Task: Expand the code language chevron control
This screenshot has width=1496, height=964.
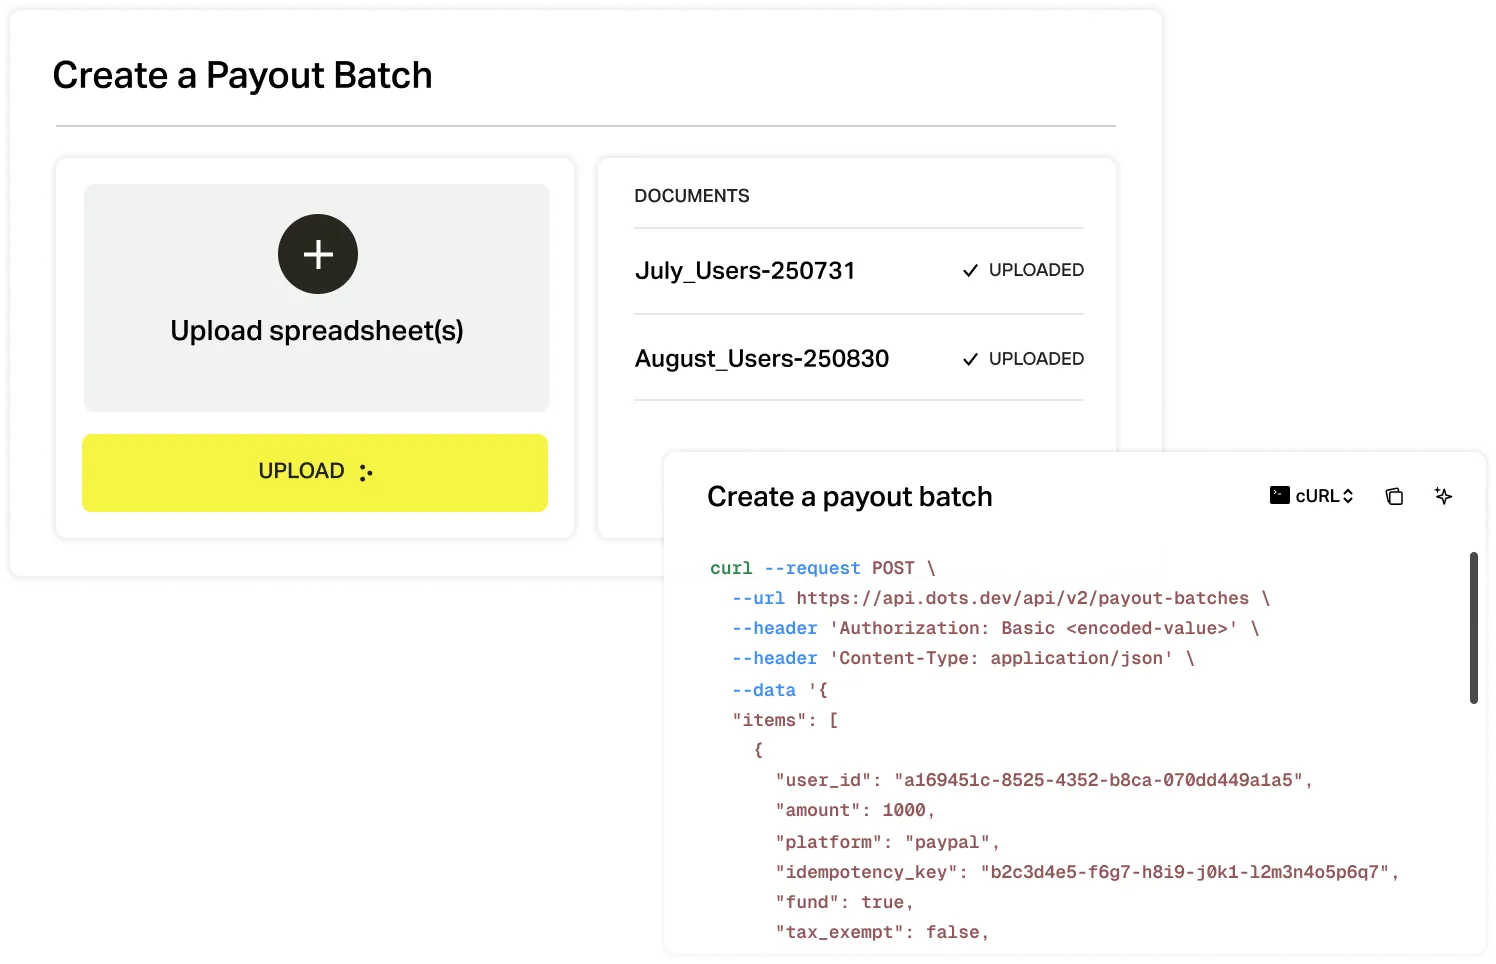Action: 1345,495
